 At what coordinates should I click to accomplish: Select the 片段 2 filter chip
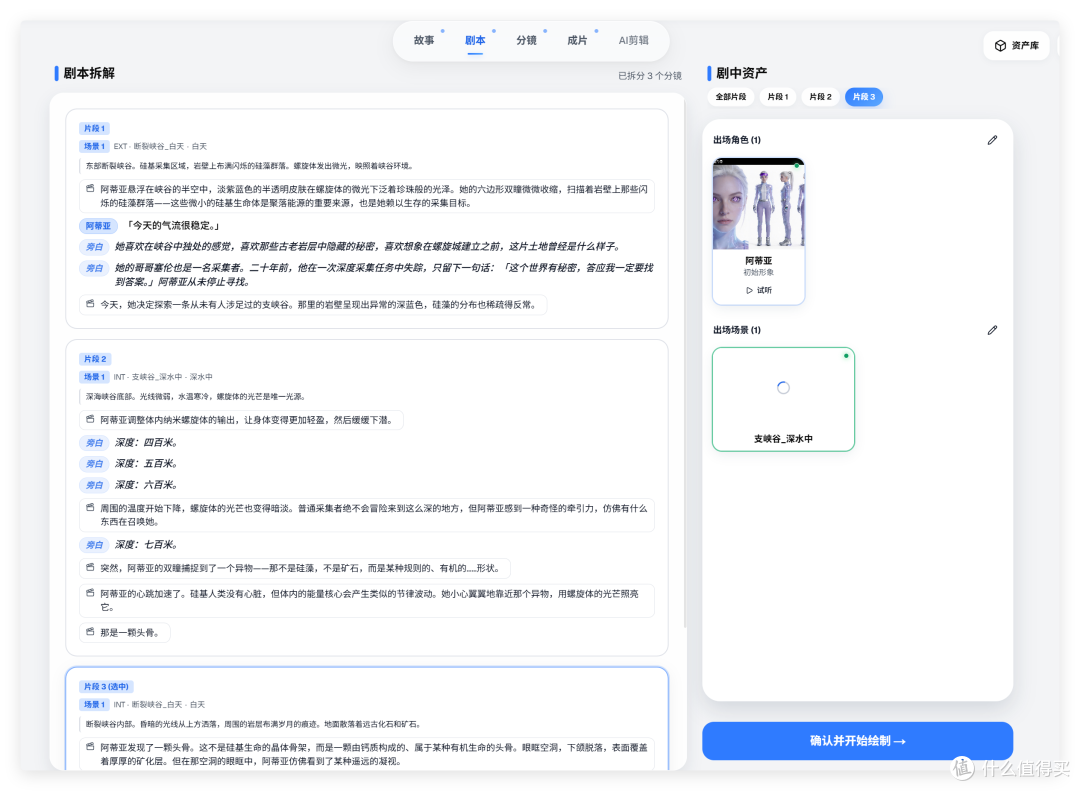tap(820, 97)
